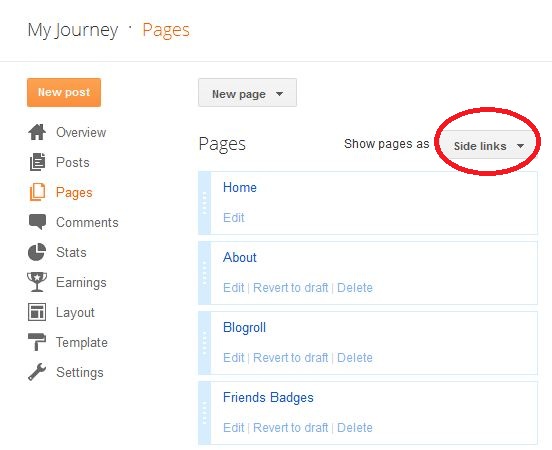Select Pages label in the sidebar
The height and width of the screenshot is (450, 552).
pos(74,193)
